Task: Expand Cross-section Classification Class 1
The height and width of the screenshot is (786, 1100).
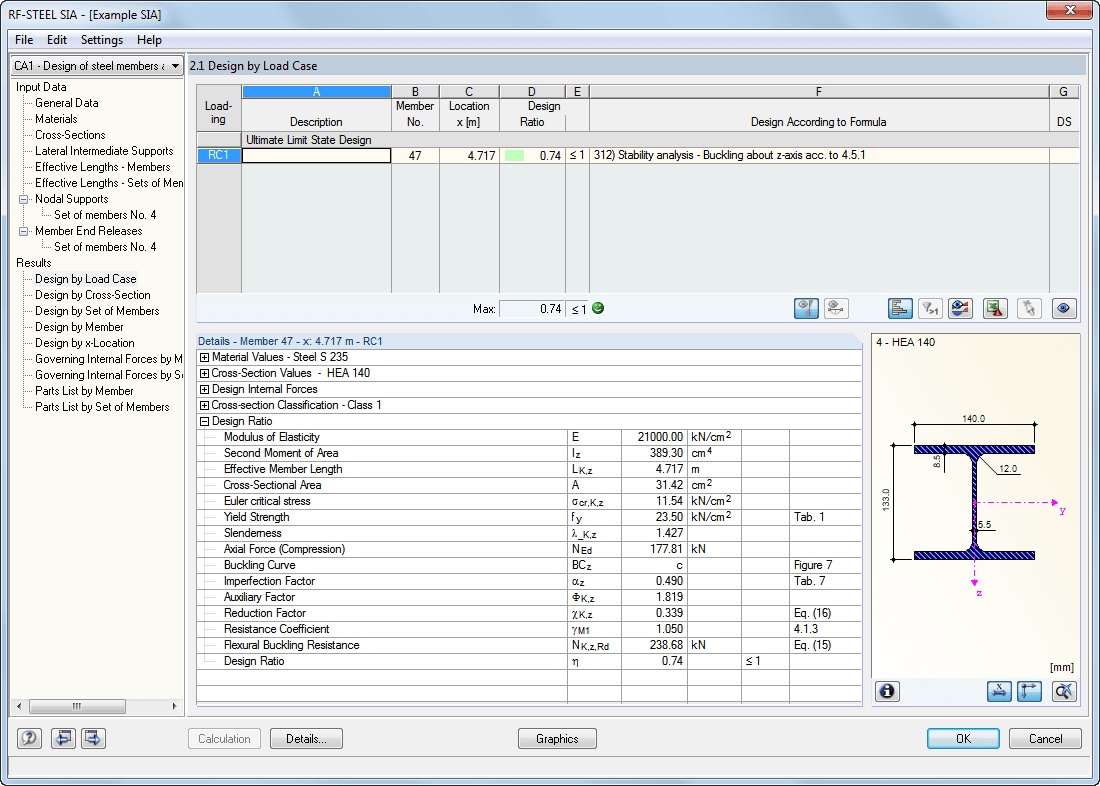Action: (x=204, y=406)
